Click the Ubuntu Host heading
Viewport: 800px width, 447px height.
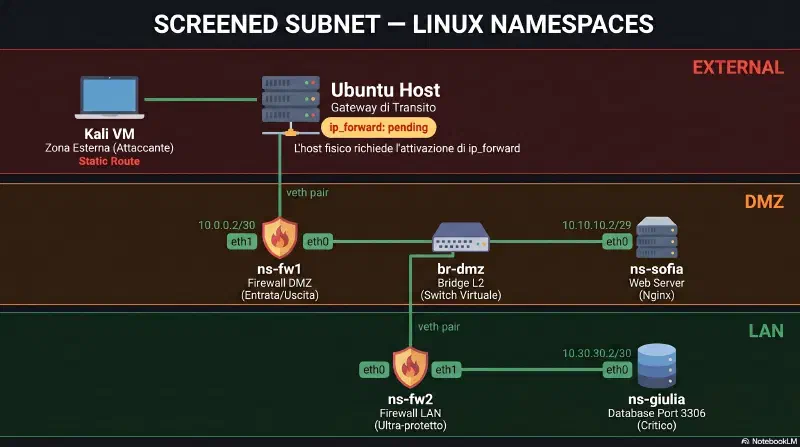pyautogui.click(x=385, y=90)
